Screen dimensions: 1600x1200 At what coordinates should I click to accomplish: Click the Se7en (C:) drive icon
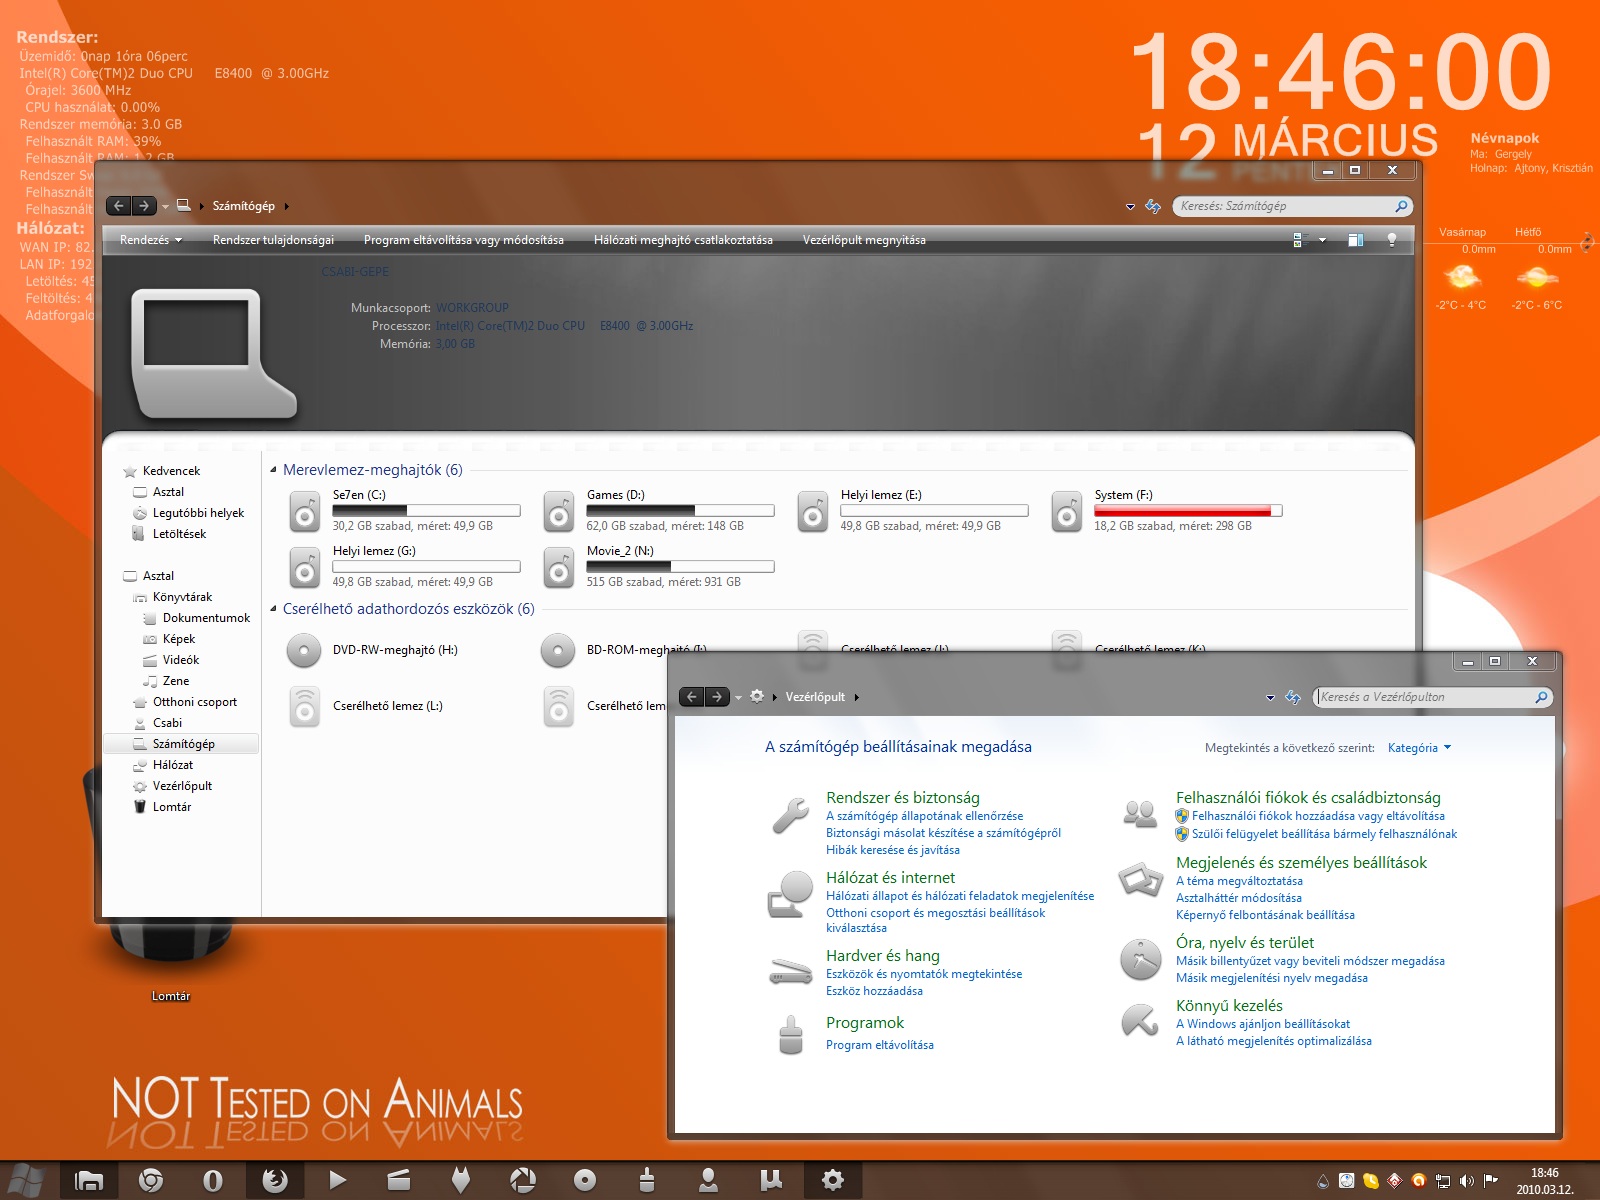click(304, 512)
